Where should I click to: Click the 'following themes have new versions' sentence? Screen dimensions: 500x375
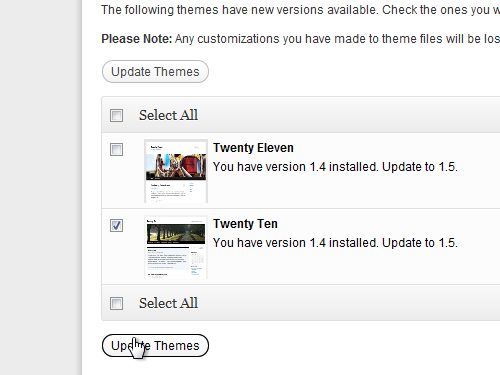(301, 10)
